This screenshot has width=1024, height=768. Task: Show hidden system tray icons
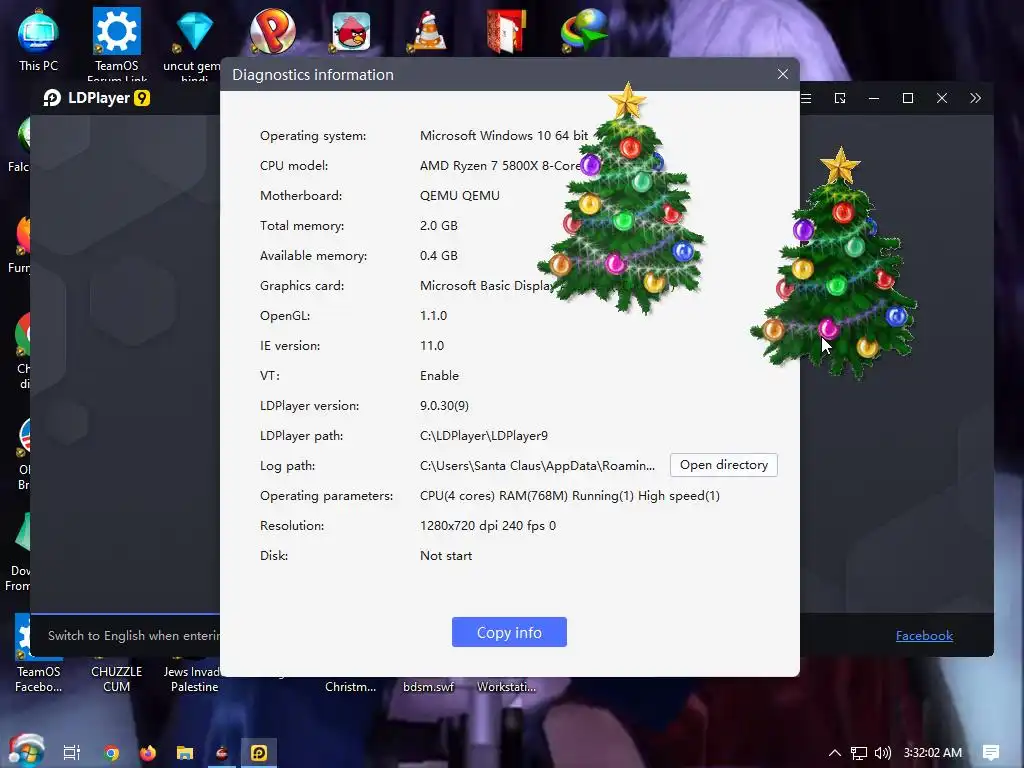(x=835, y=753)
